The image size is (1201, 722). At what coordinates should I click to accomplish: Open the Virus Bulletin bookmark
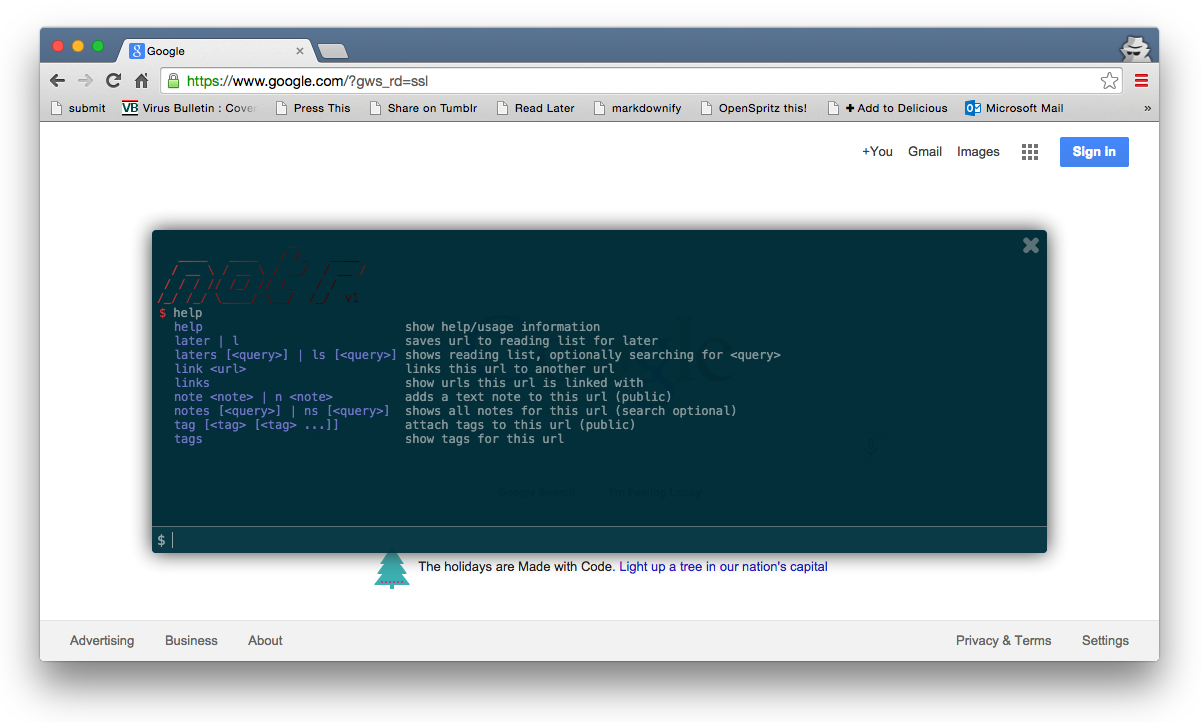tap(190, 108)
